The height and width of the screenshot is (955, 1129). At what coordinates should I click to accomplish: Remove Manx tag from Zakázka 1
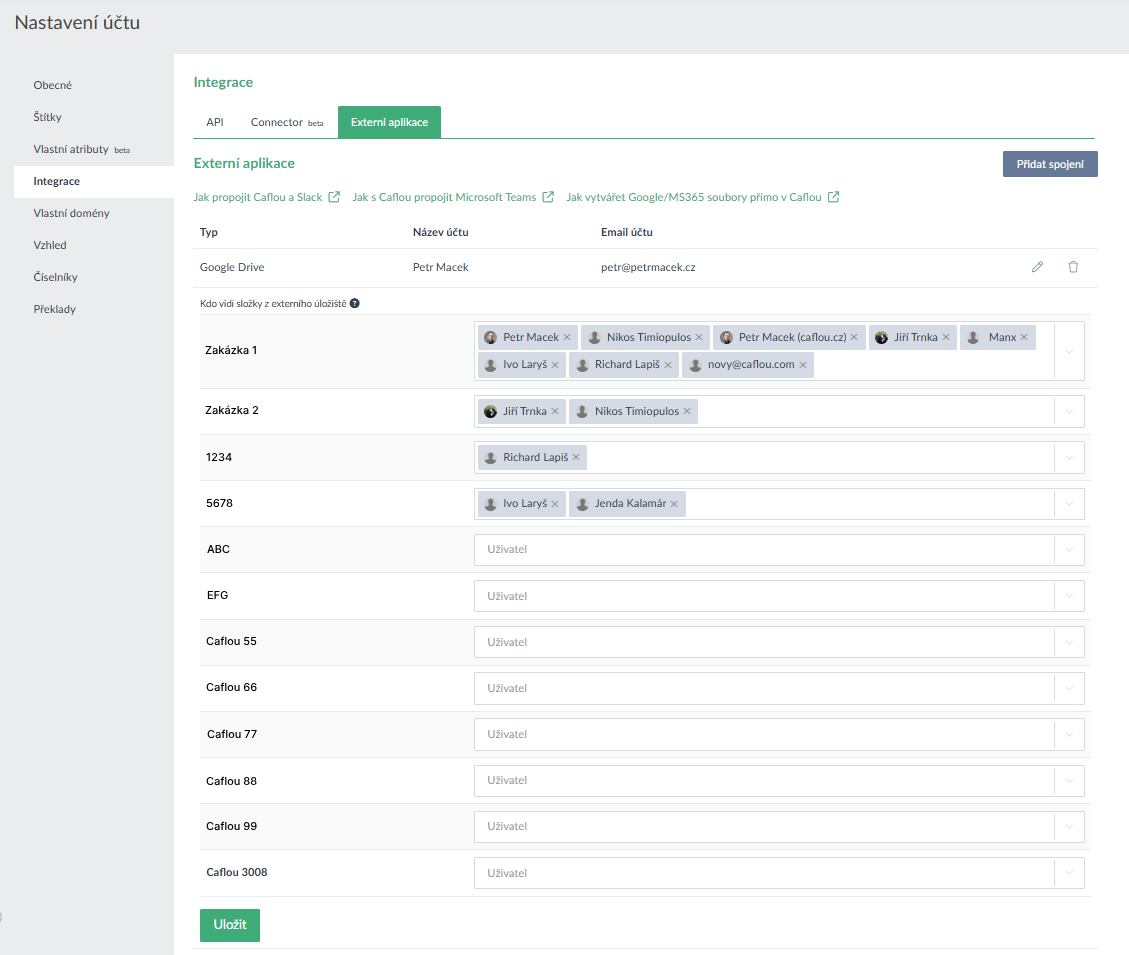click(x=1024, y=338)
